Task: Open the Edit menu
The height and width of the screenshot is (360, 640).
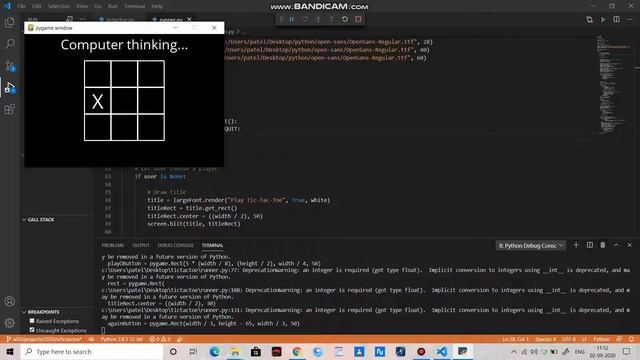Action: [37, 6]
